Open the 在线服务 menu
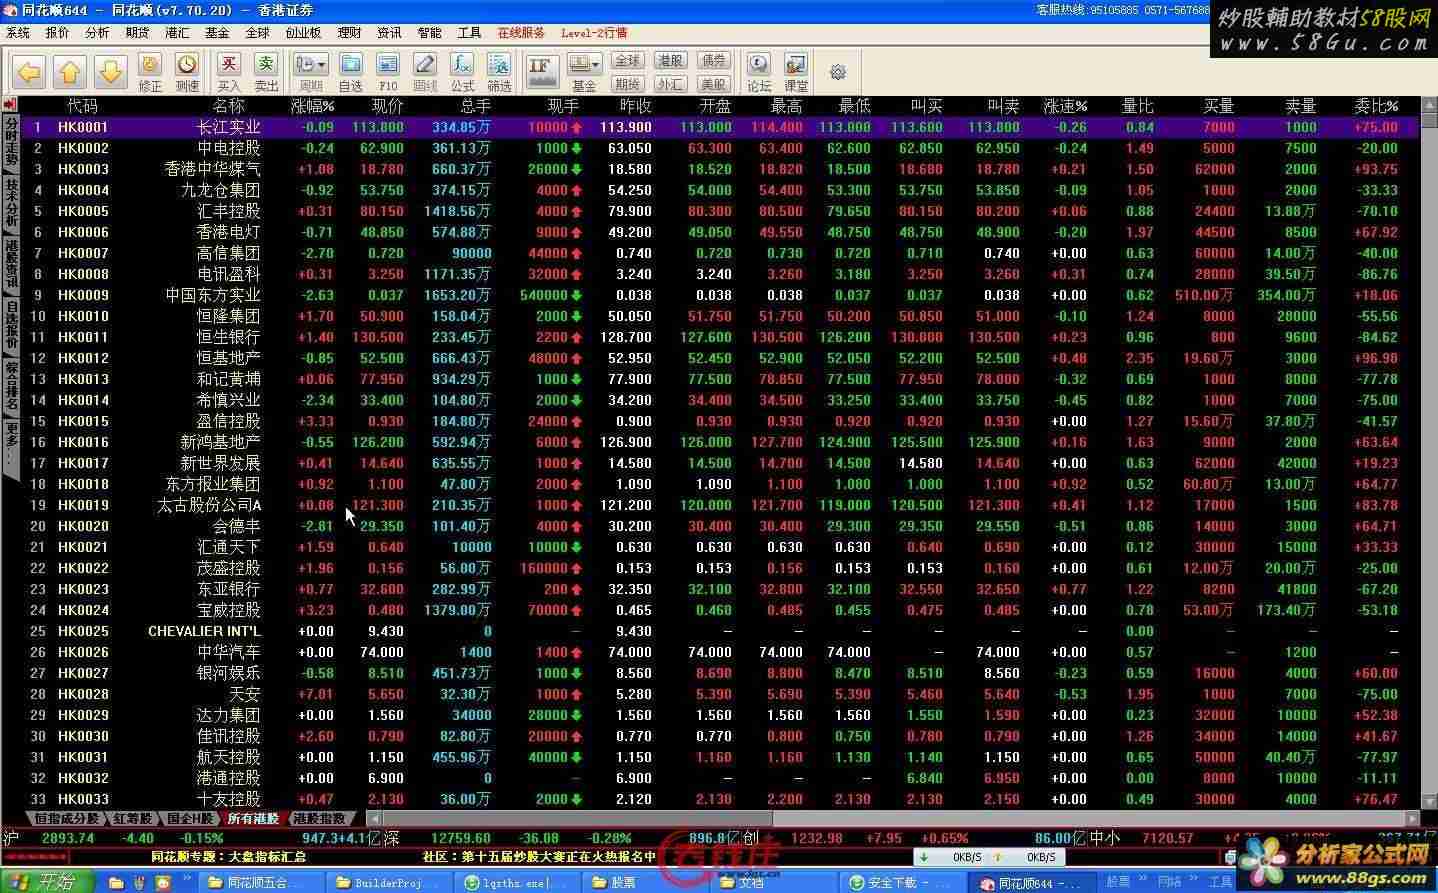This screenshot has width=1438, height=893. (x=521, y=33)
